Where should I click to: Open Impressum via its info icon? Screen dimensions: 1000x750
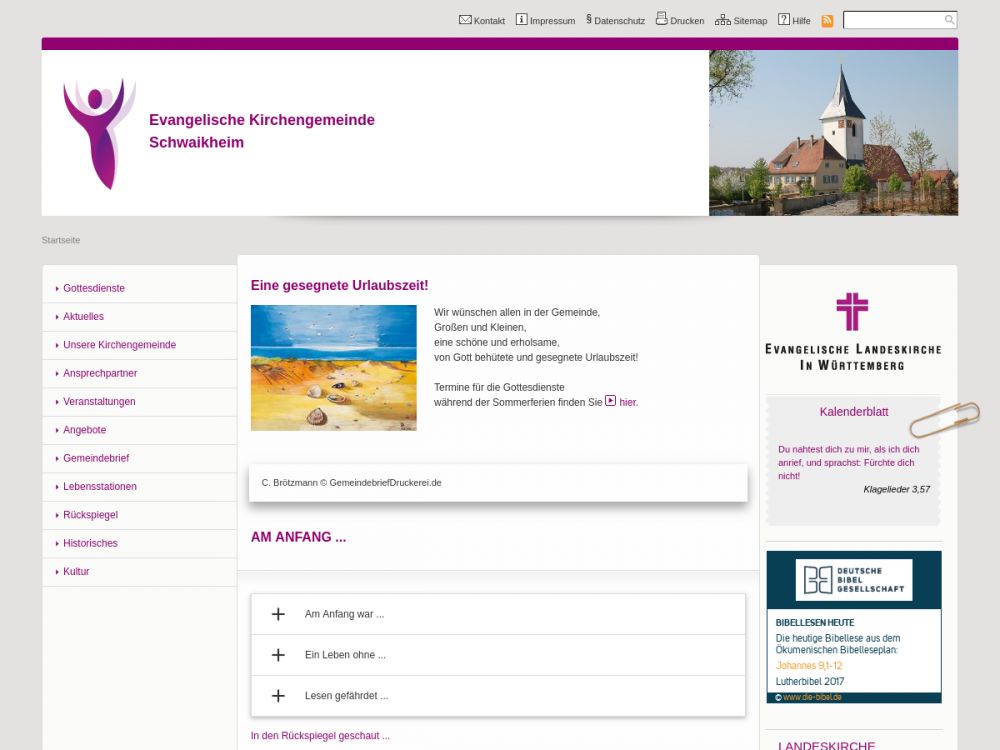point(521,20)
